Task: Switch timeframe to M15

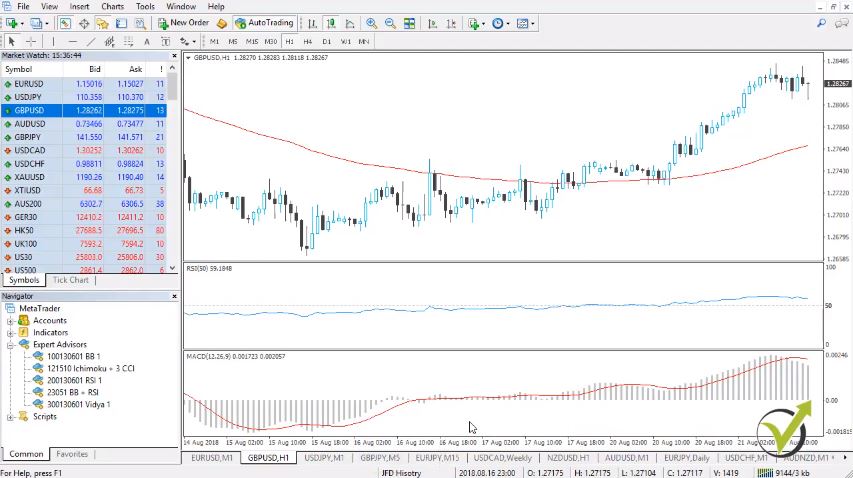Action: coord(252,41)
